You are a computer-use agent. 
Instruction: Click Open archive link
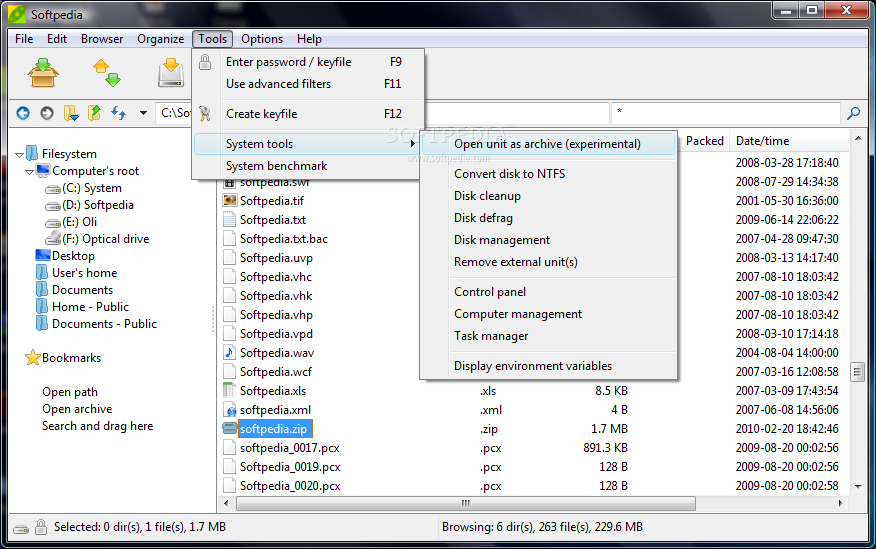(x=77, y=409)
